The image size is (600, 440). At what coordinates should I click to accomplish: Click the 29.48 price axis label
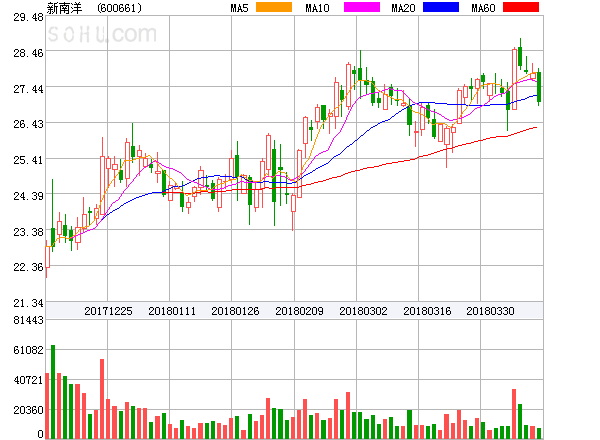28,17
